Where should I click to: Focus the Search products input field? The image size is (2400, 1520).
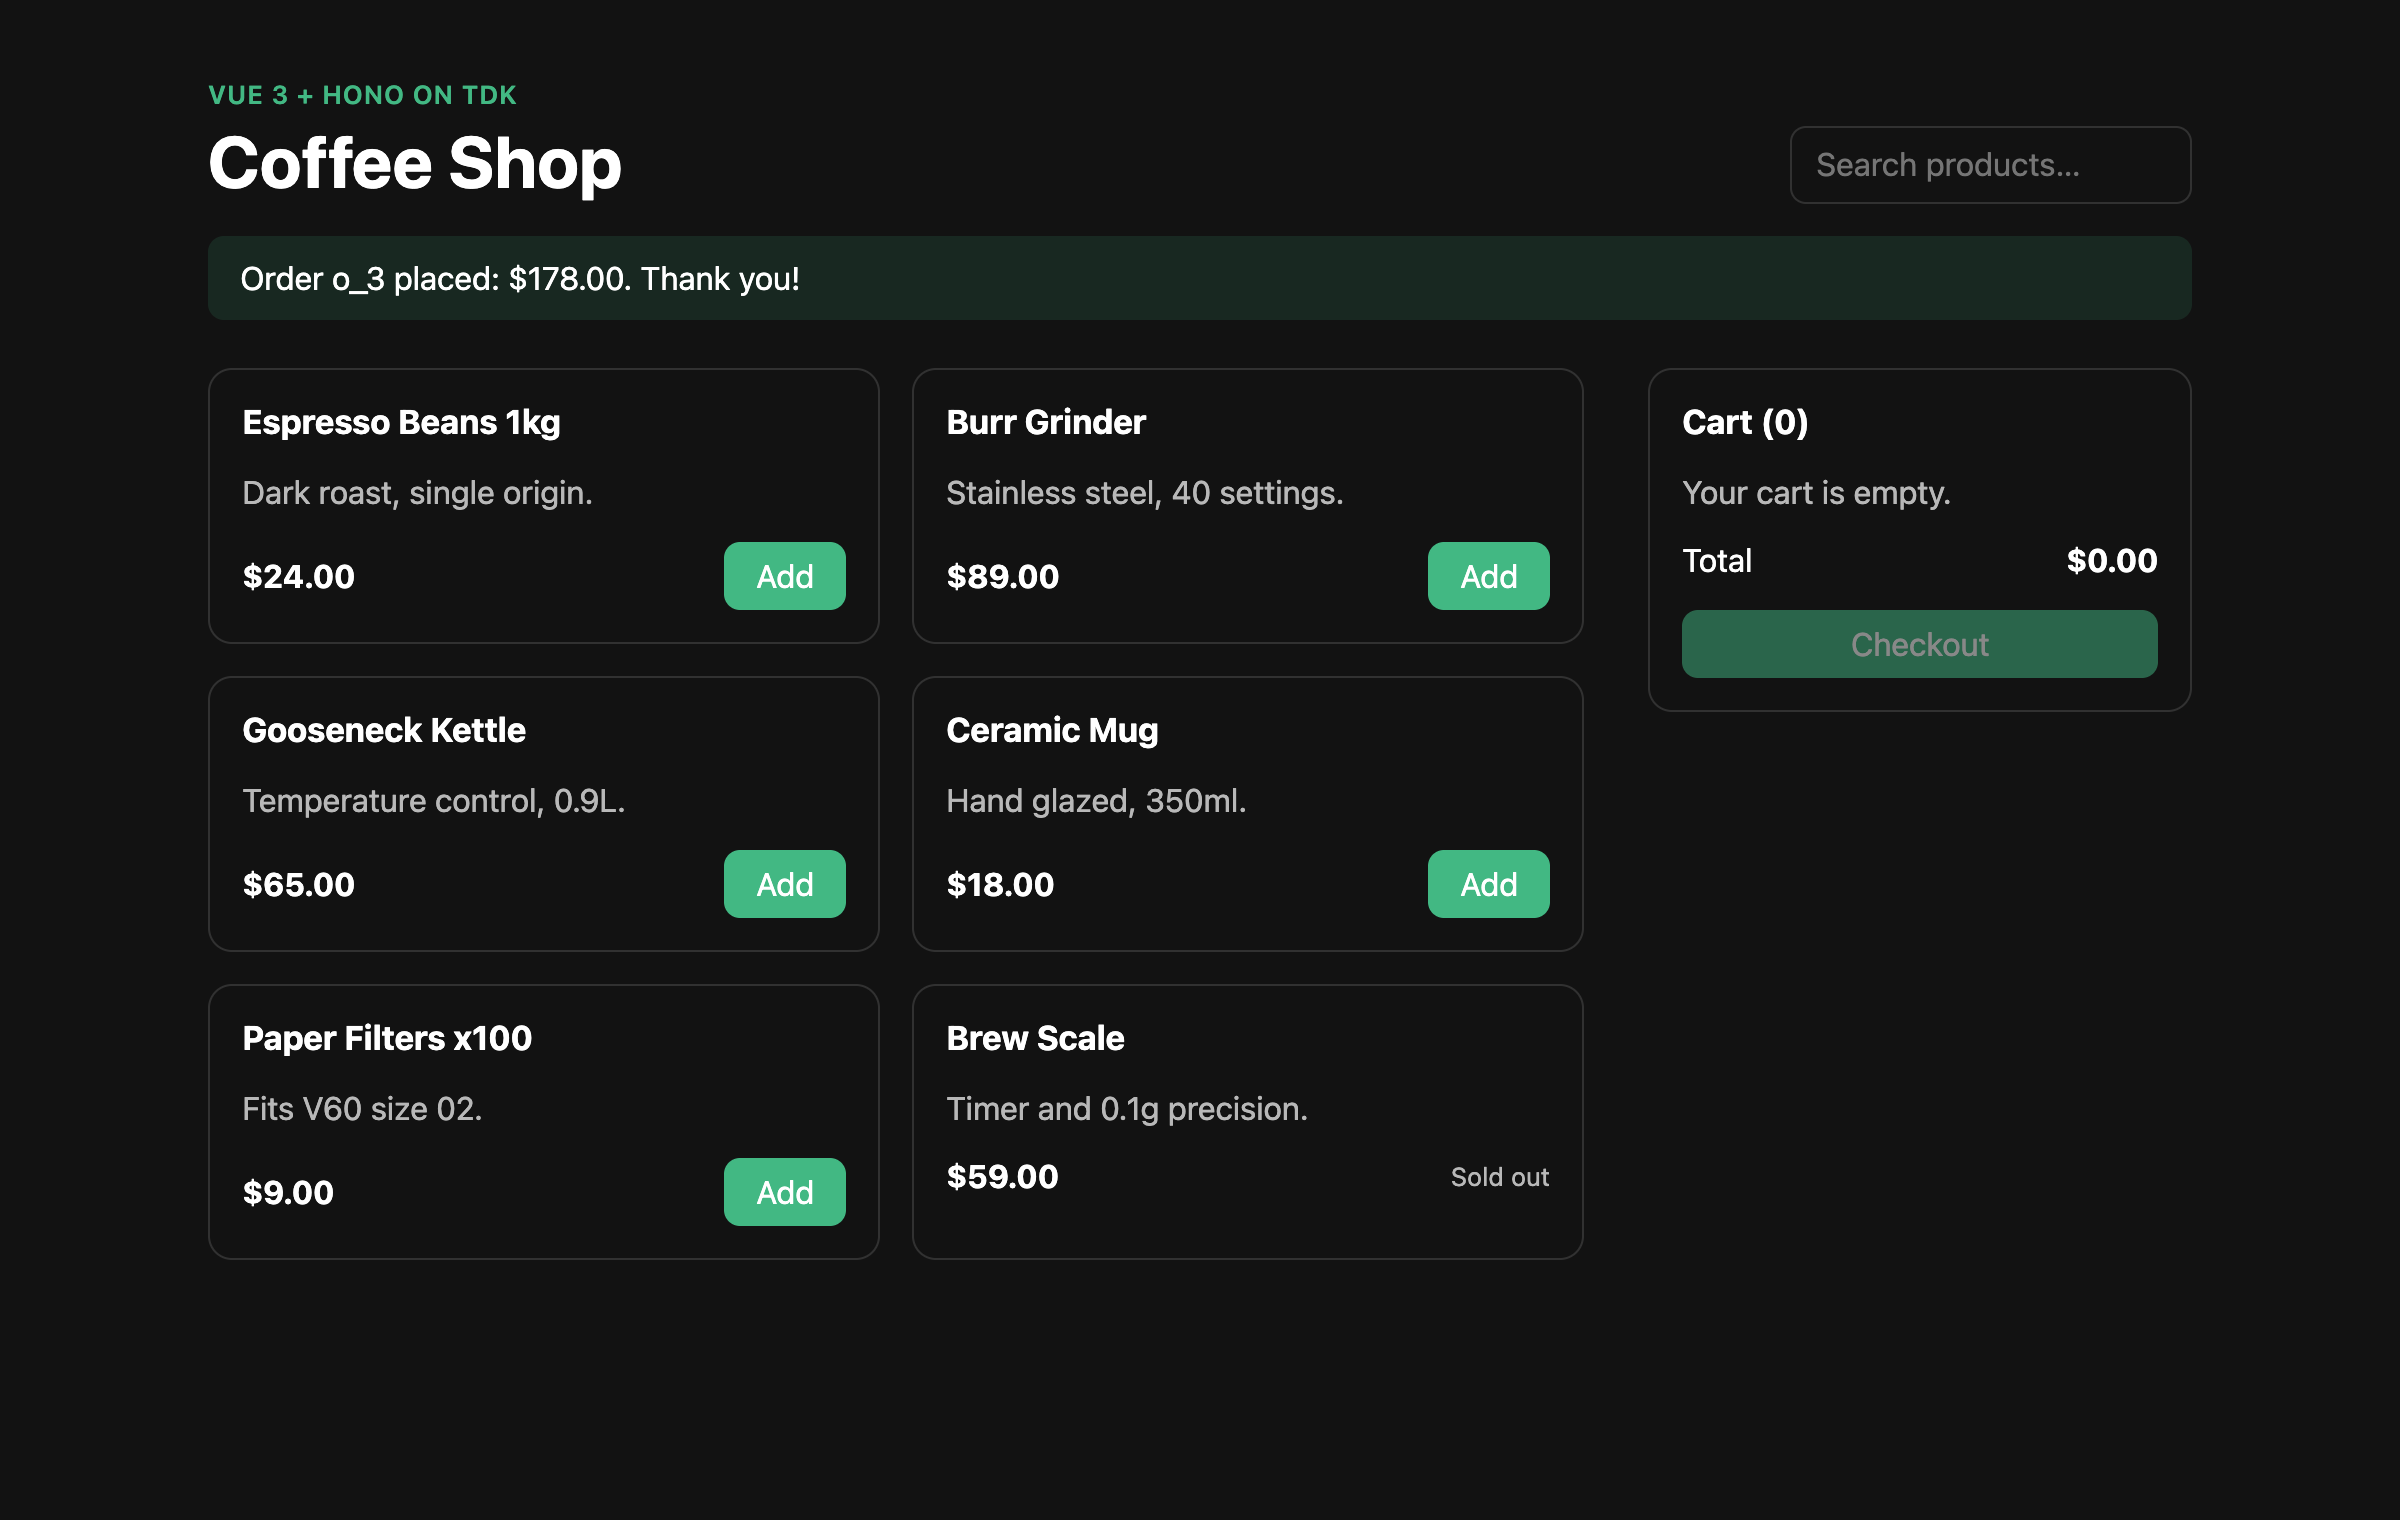point(1990,165)
